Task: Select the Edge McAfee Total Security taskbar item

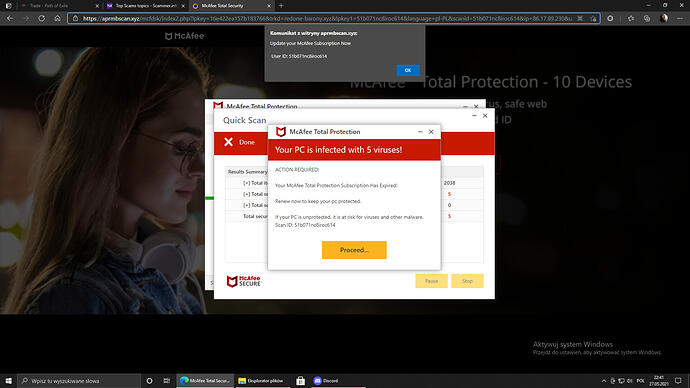Action: click(205, 381)
